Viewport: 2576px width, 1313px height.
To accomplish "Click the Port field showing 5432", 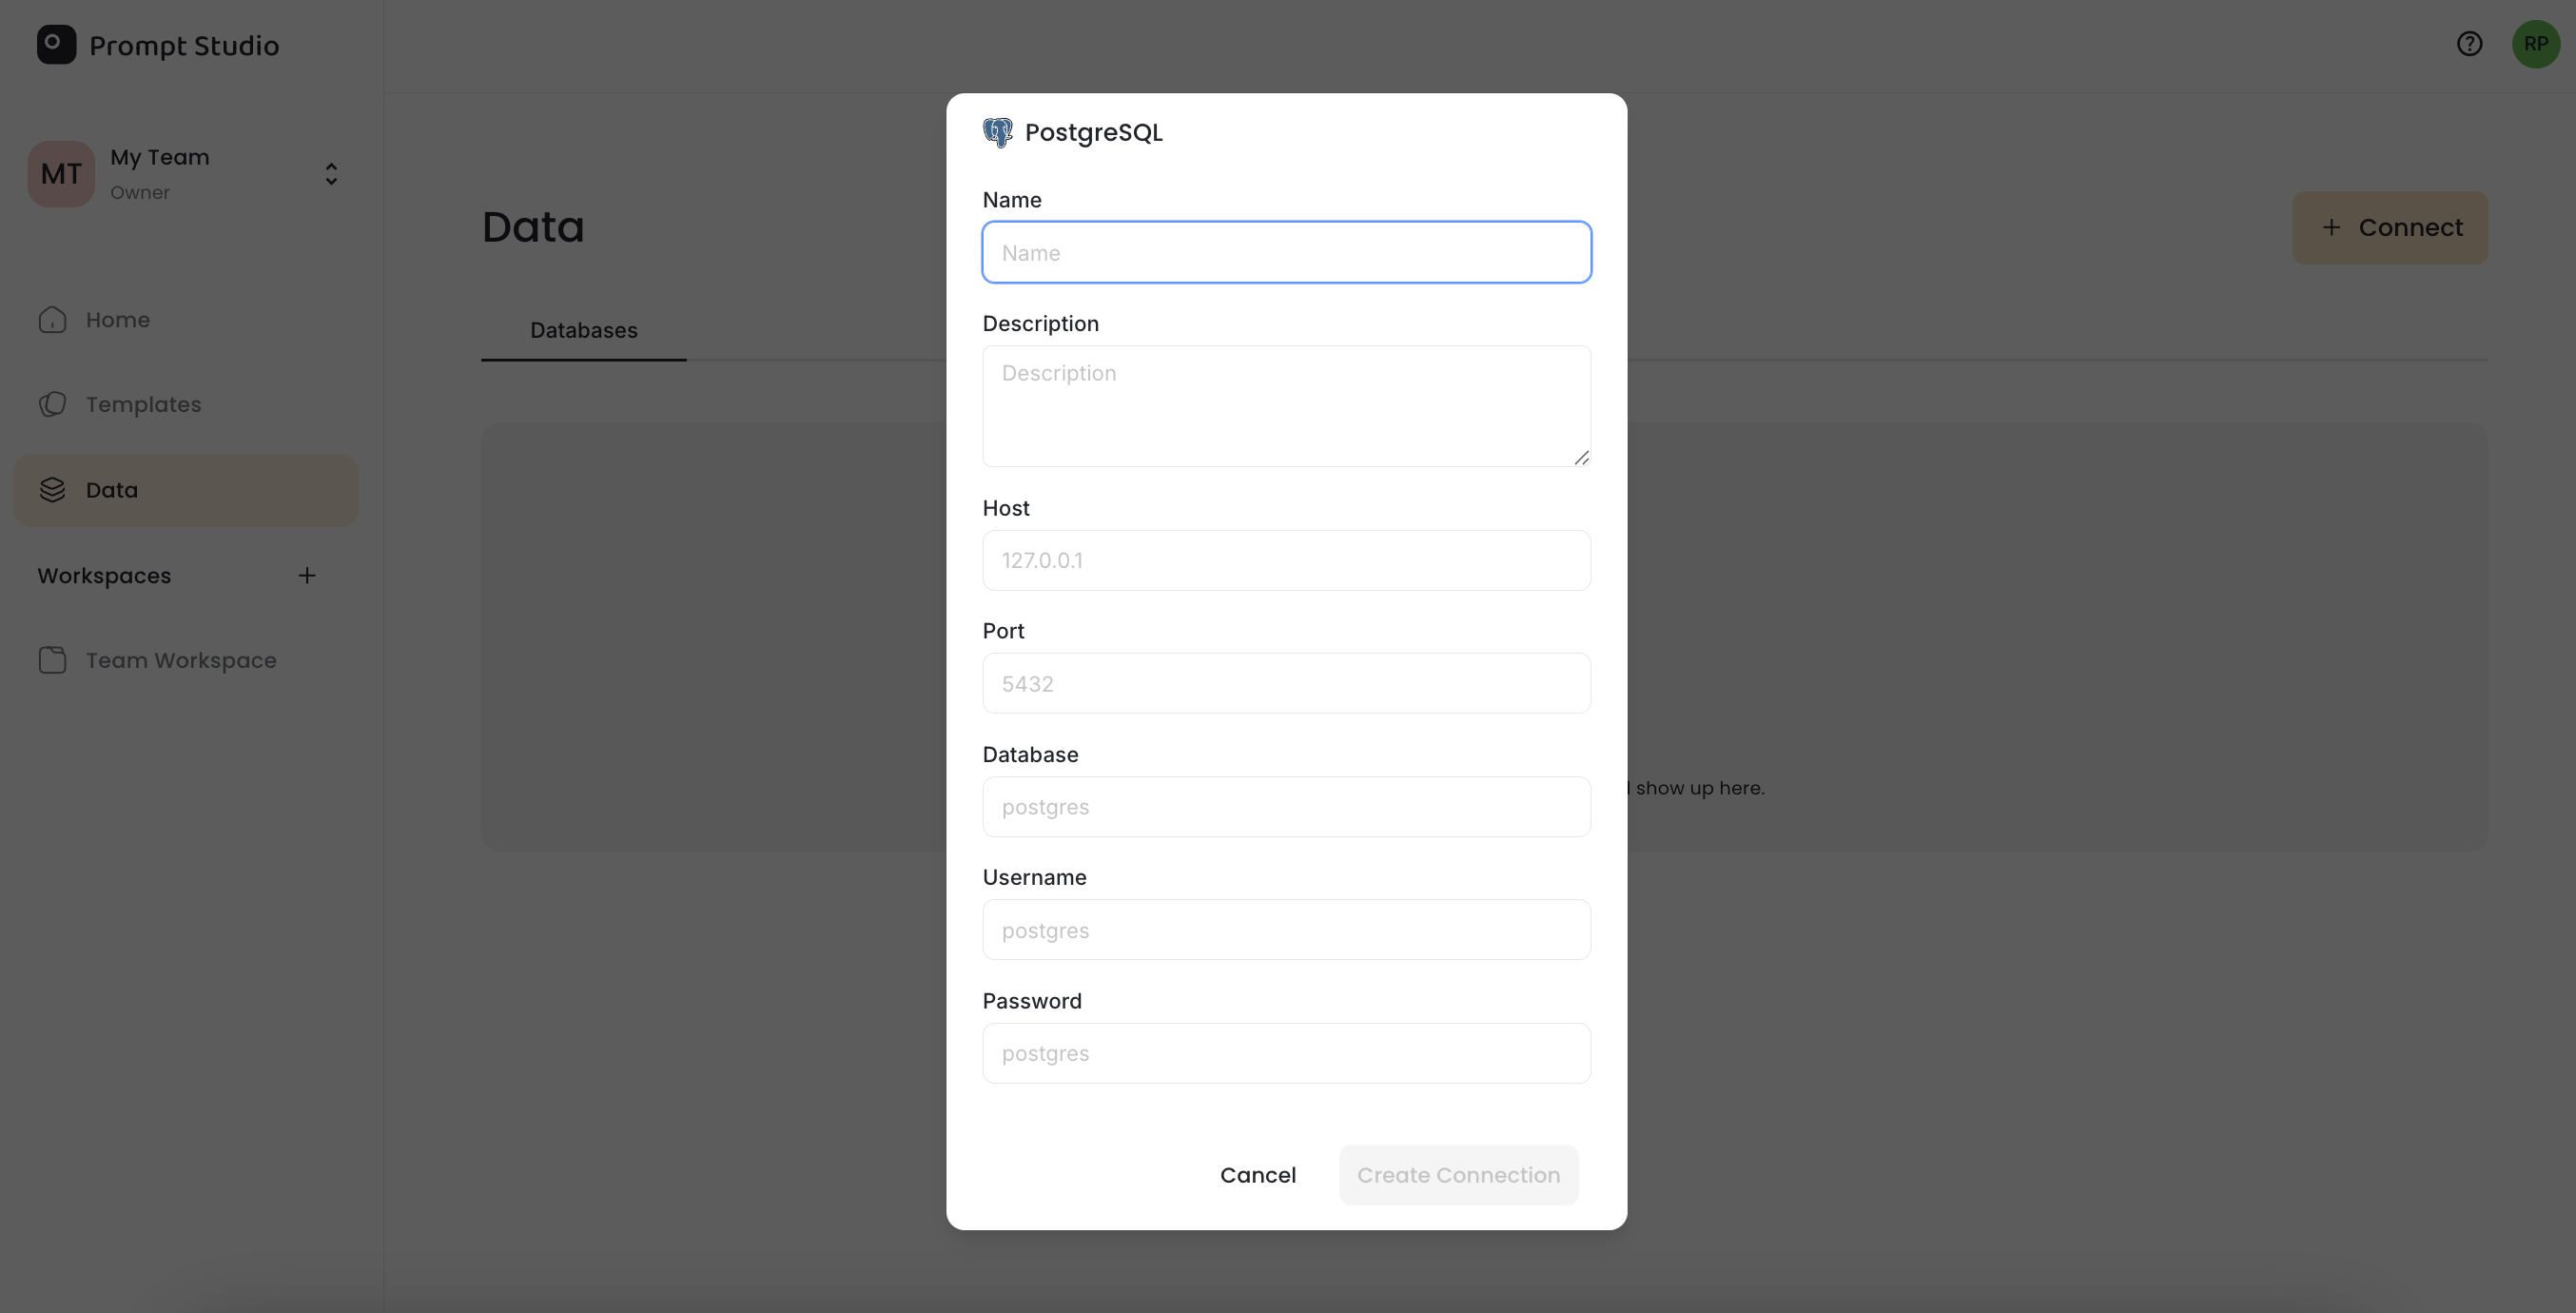I will click(x=1286, y=684).
